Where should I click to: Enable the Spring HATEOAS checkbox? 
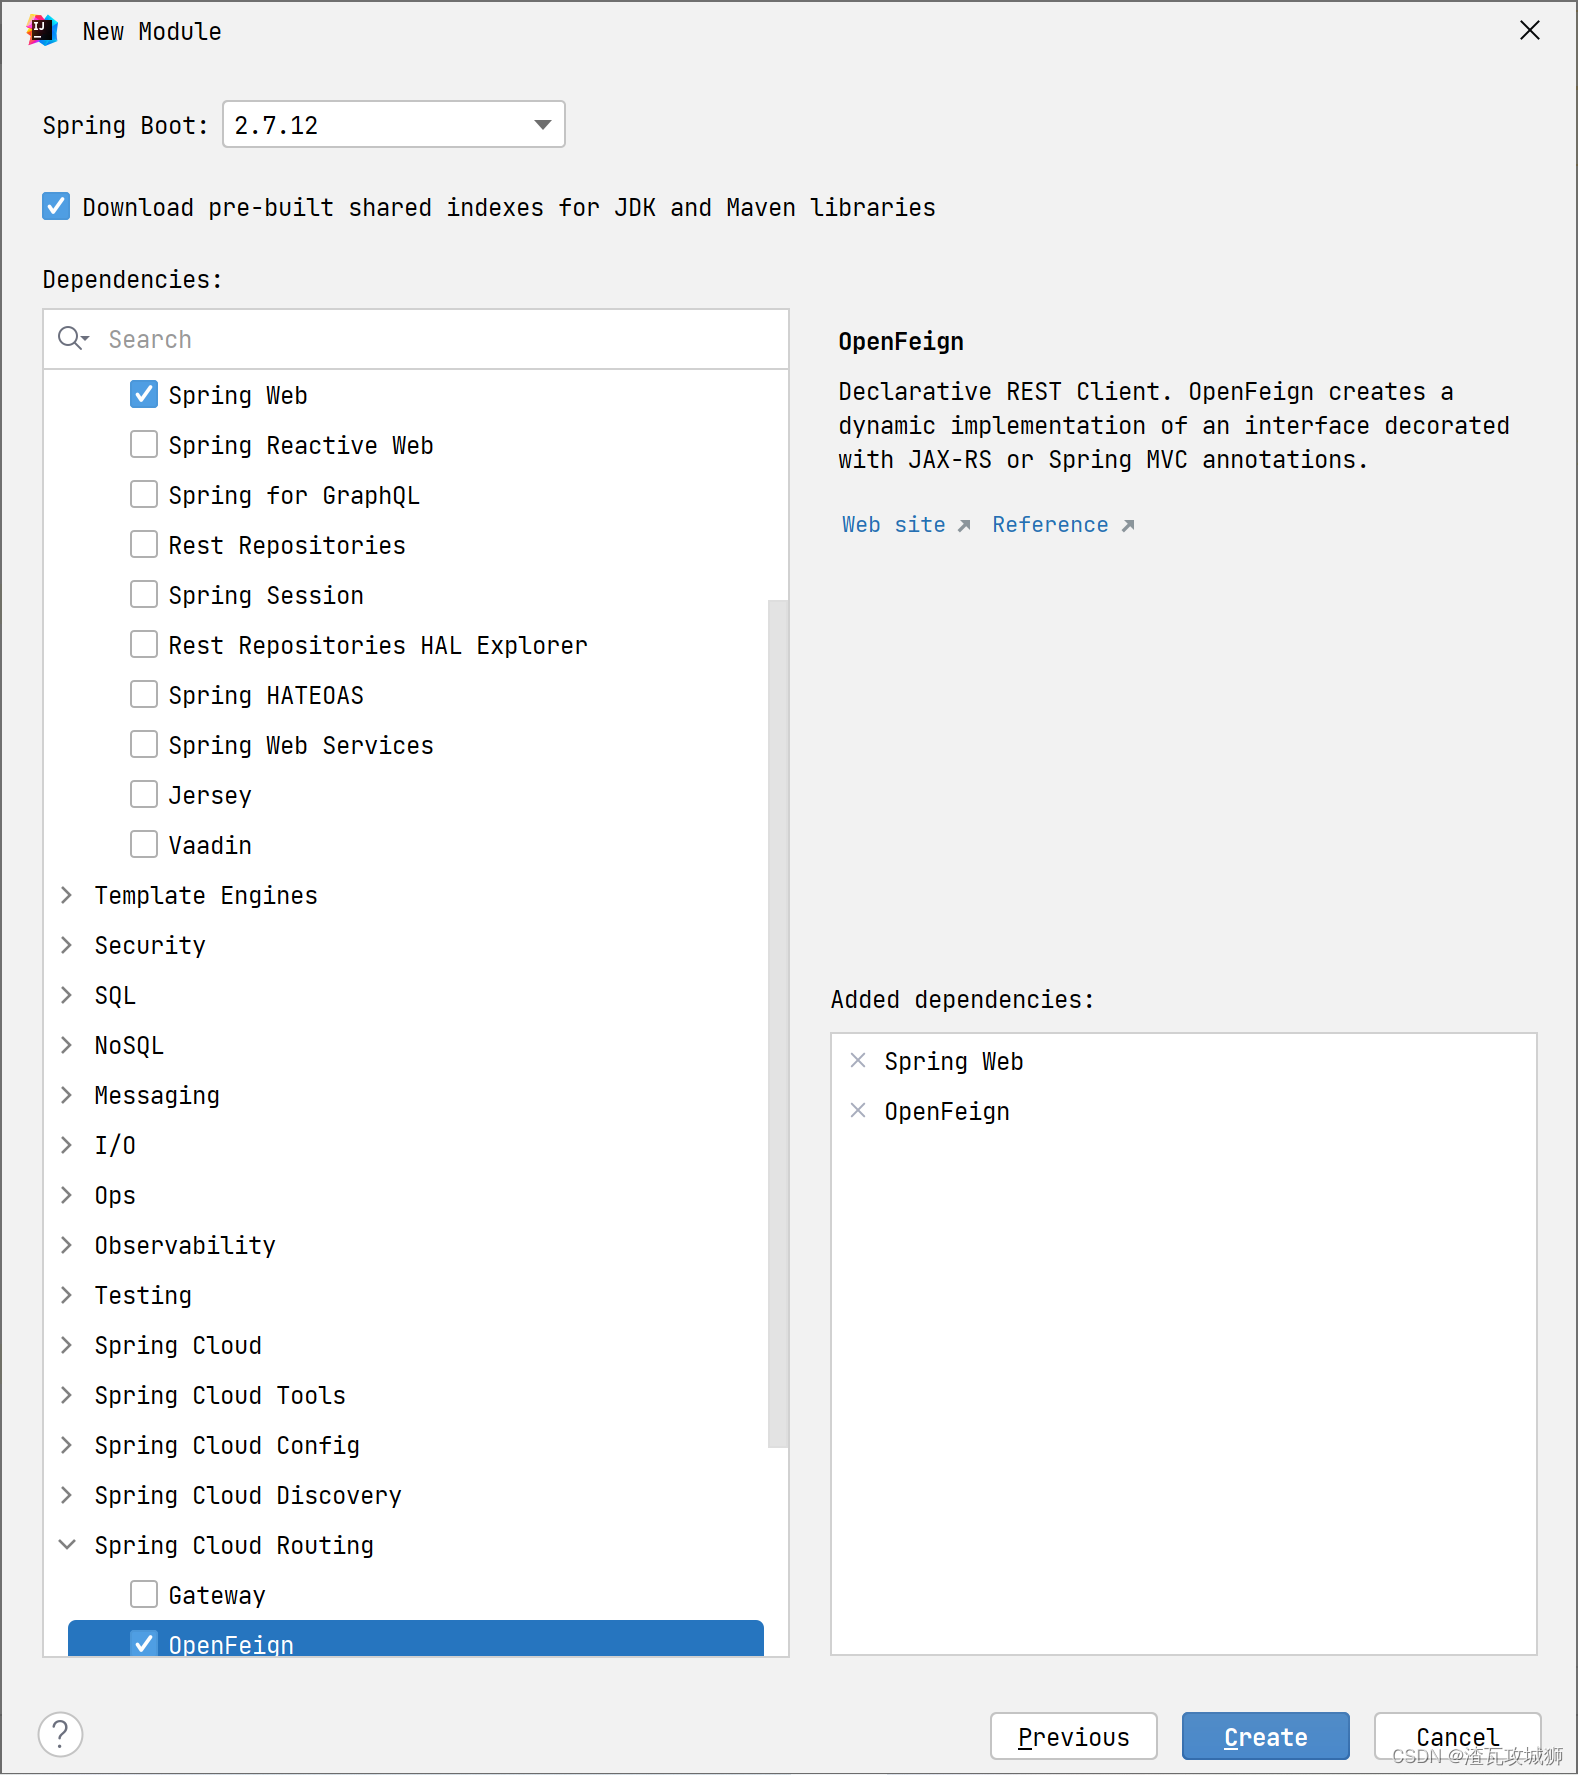pyautogui.click(x=144, y=695)
